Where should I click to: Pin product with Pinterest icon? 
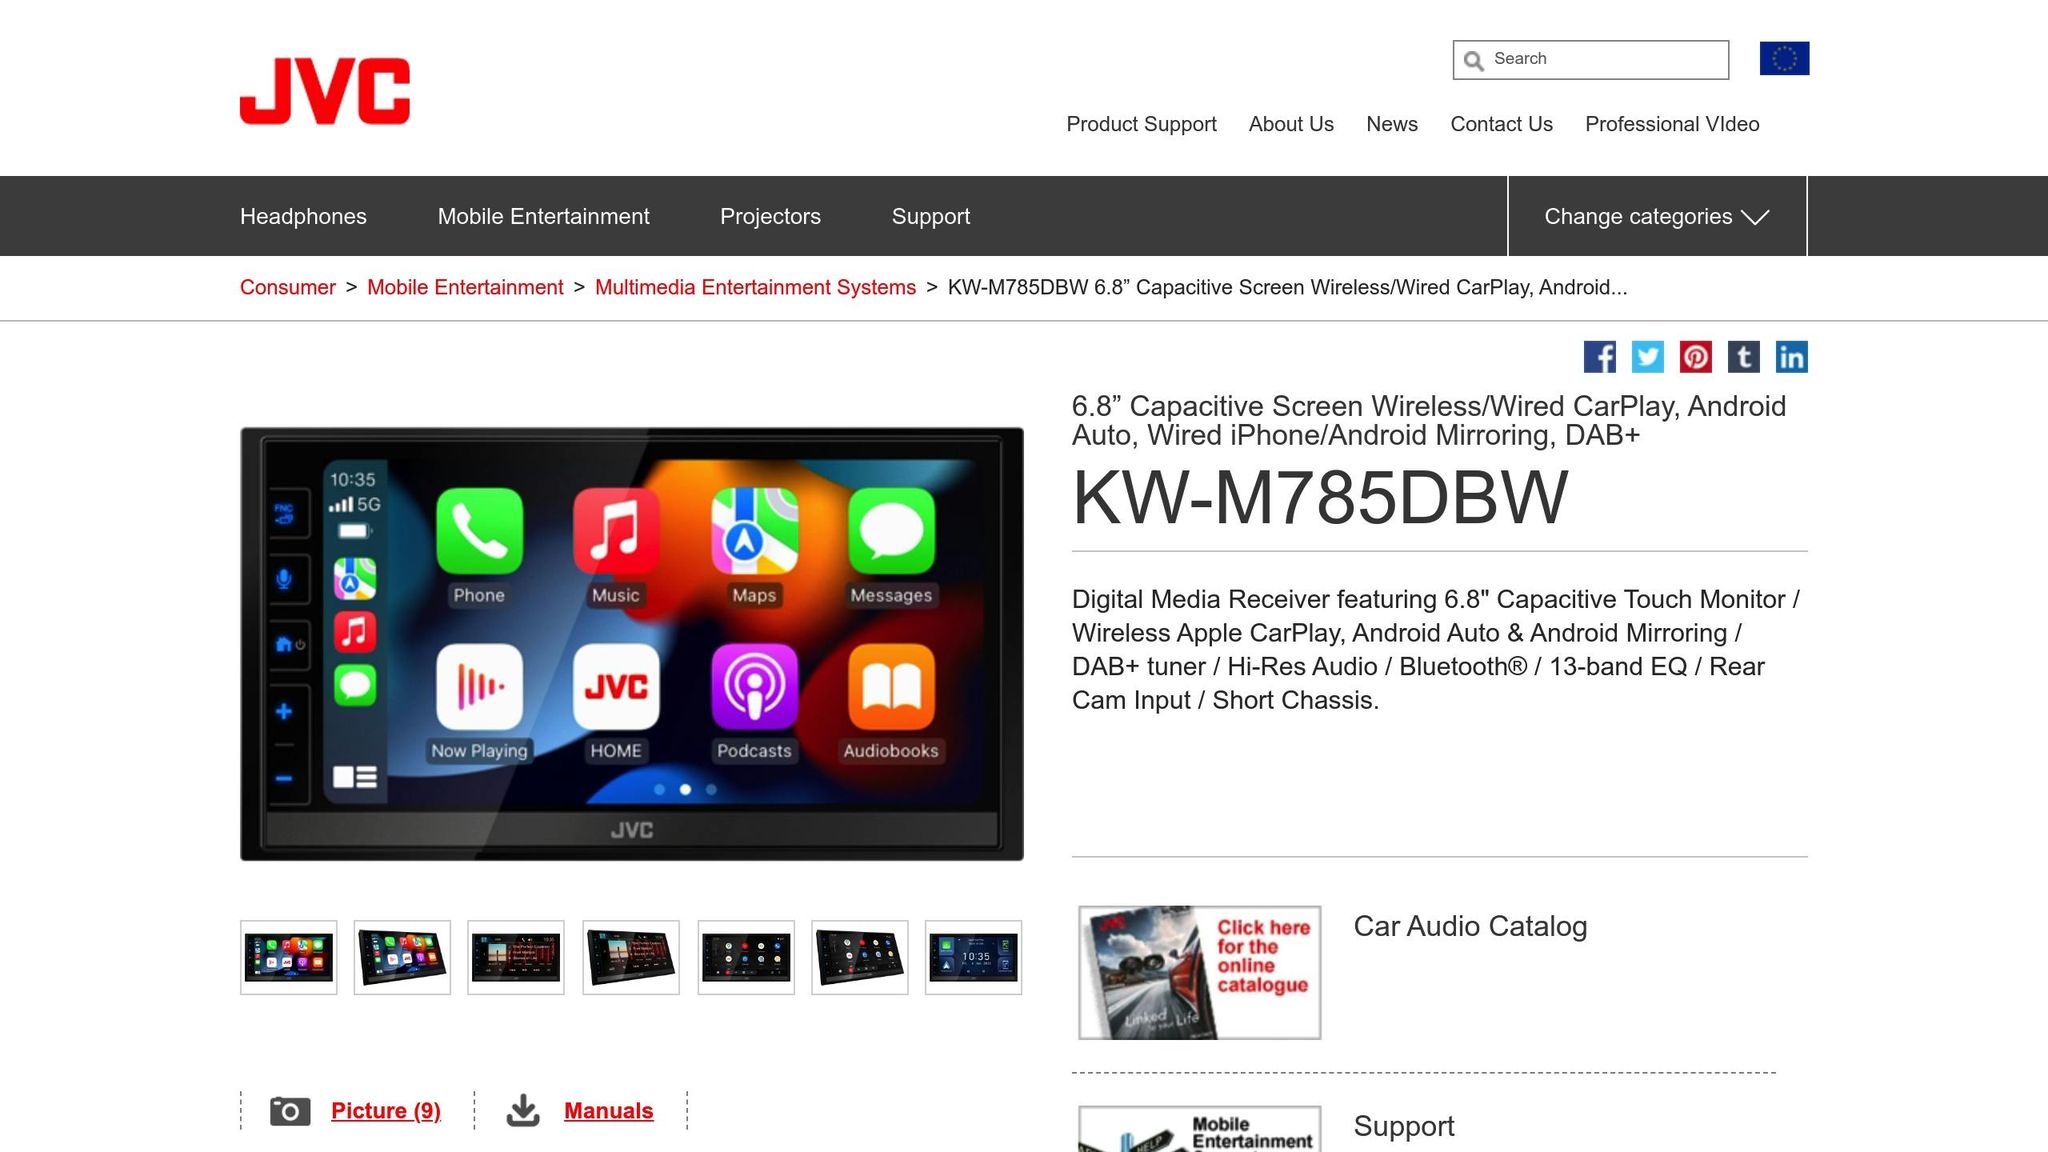pyautogui.click(x=1695, y=357)
